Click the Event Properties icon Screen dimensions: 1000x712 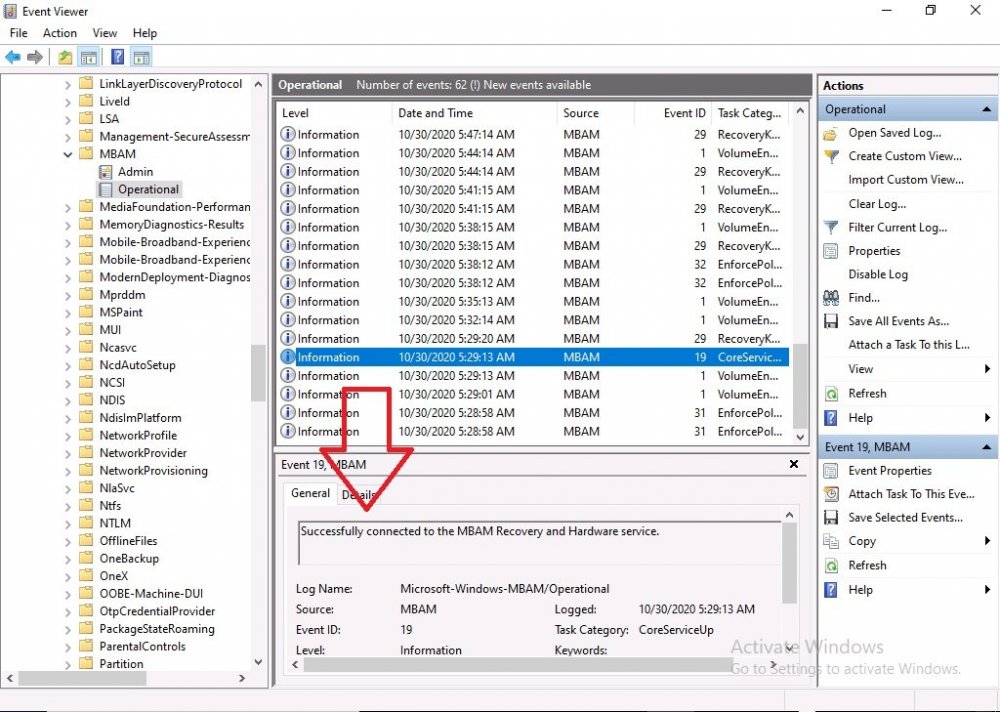pyautogui.click(x=831, y=471)
